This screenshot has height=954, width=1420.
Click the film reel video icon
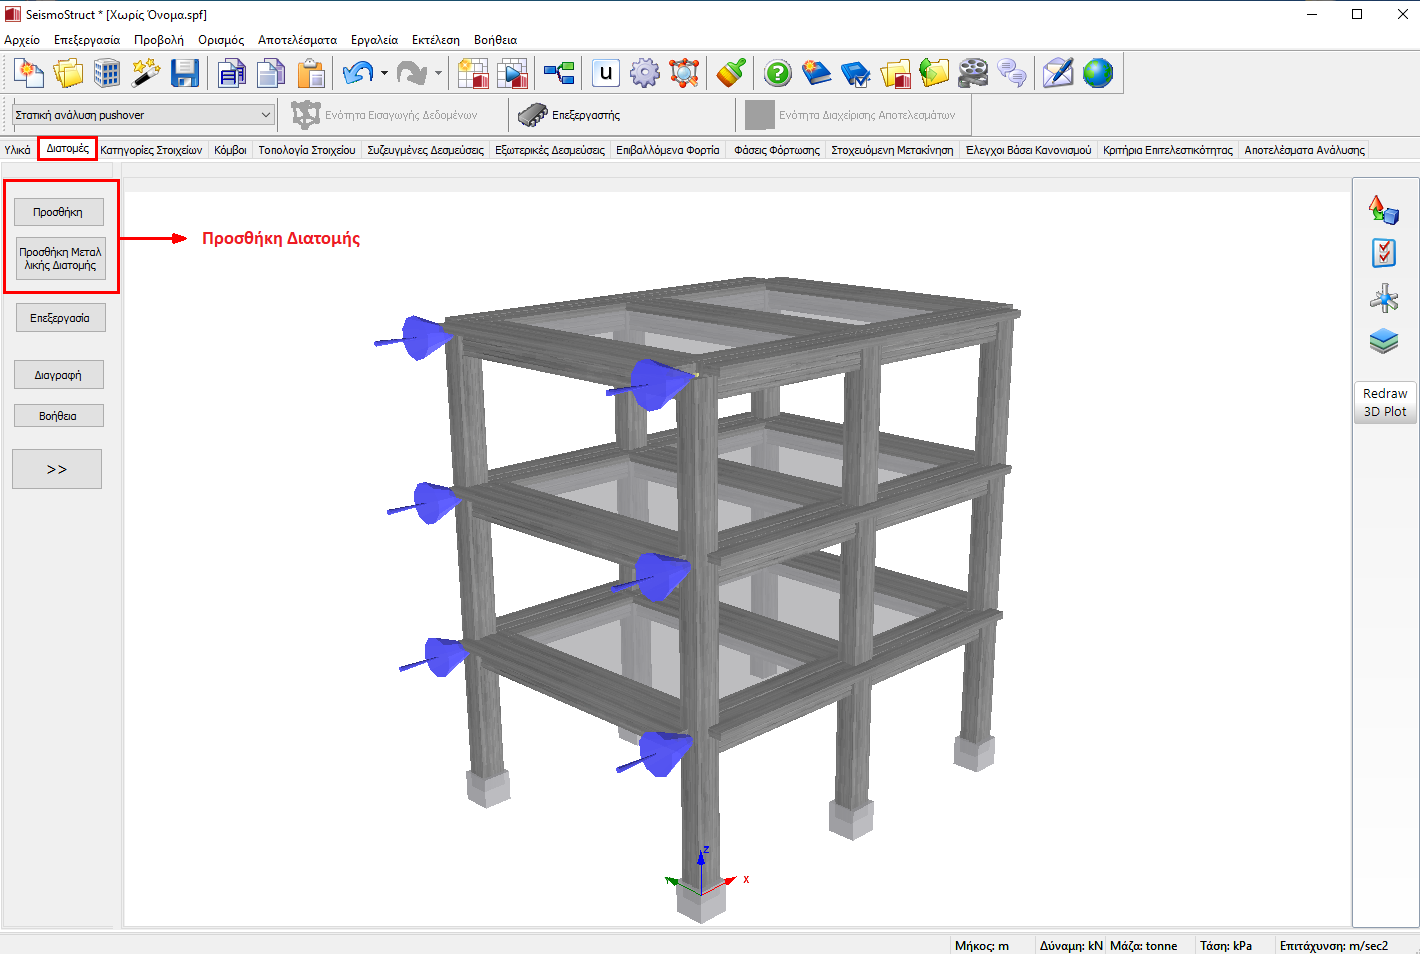[972, 73]
